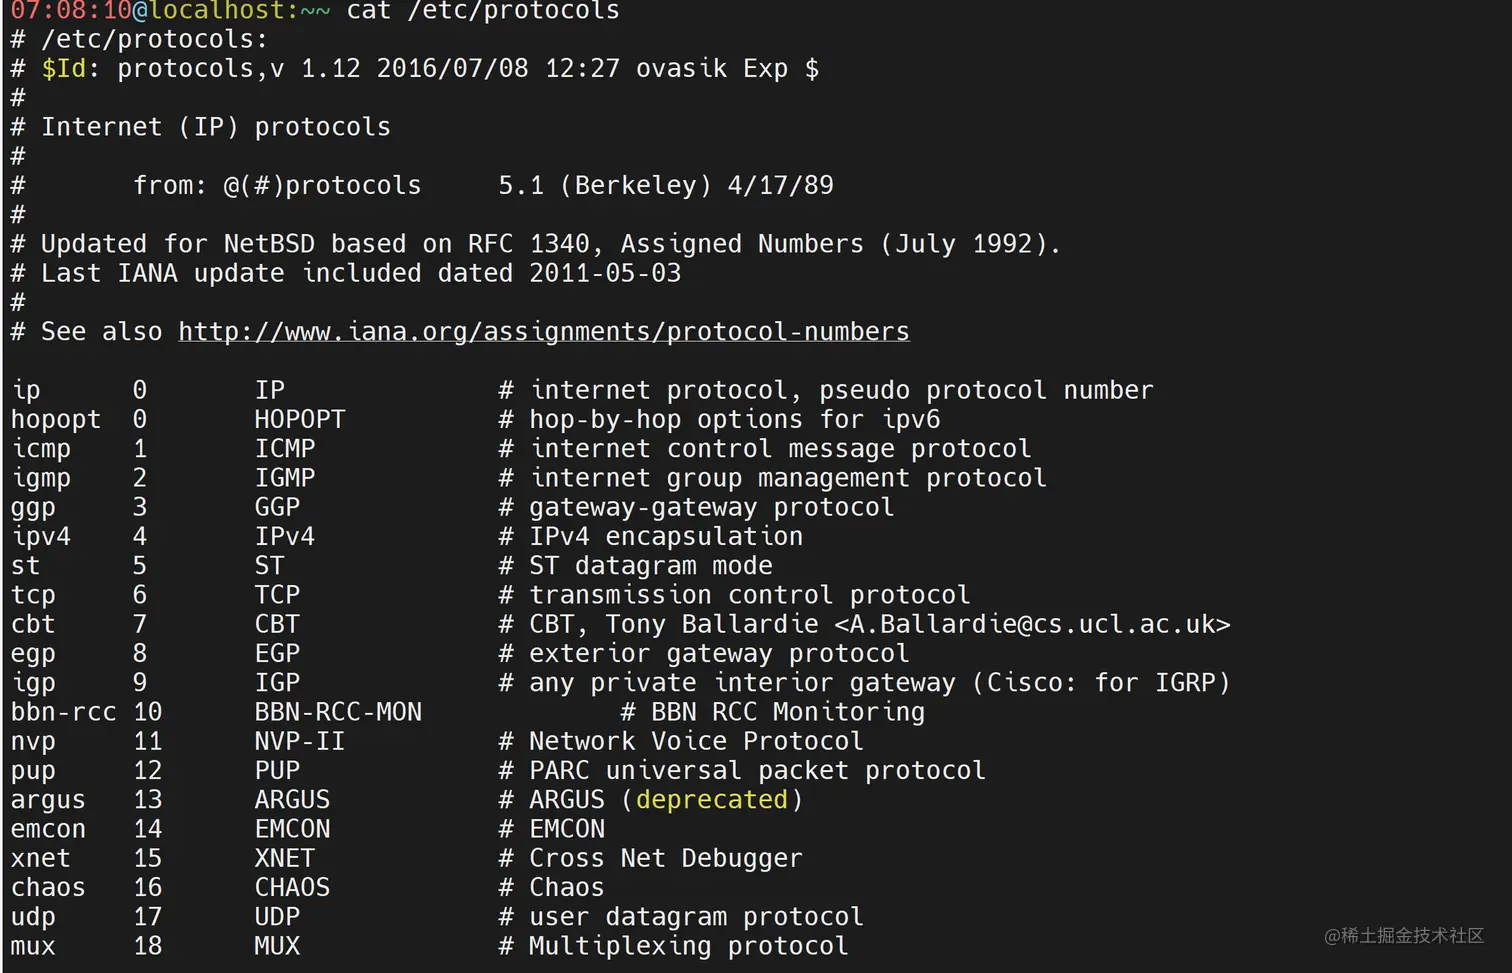Viewport: 1512px width, 973px height.
Task: Click the 'NVP-II' alias text
Action: (x=299, y=742)
